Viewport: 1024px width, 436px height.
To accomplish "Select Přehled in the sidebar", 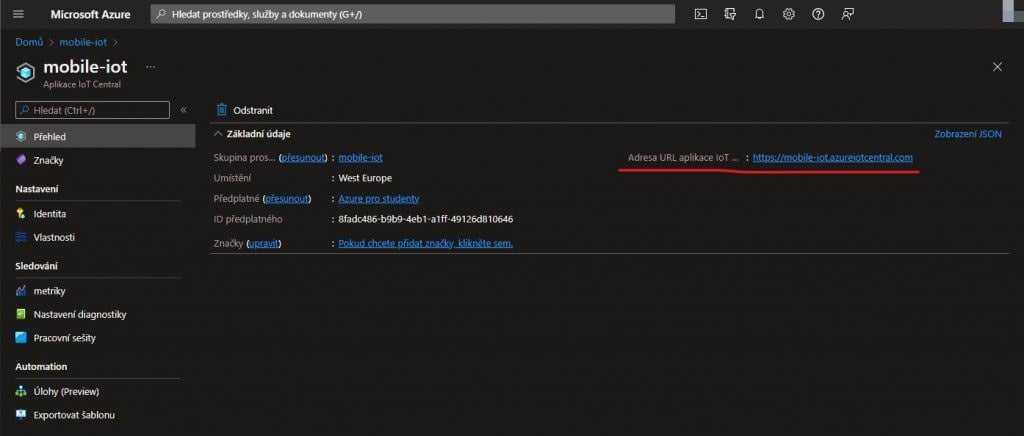I will [48, 136].
